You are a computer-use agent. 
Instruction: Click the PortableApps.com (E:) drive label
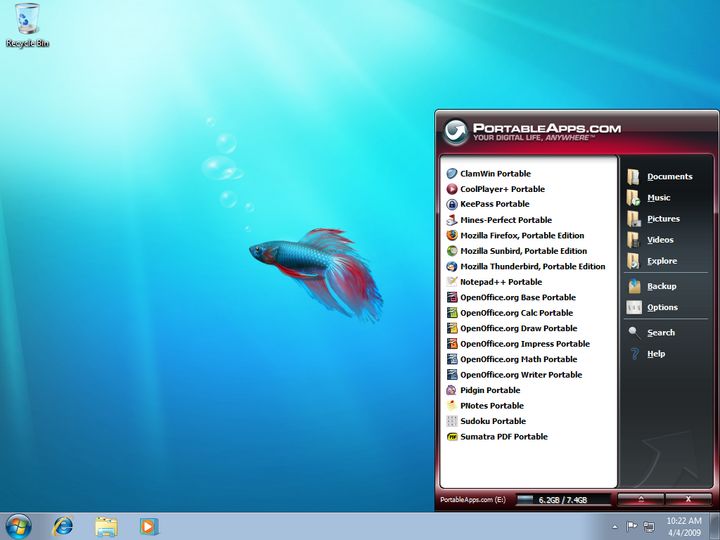[473, 500]
